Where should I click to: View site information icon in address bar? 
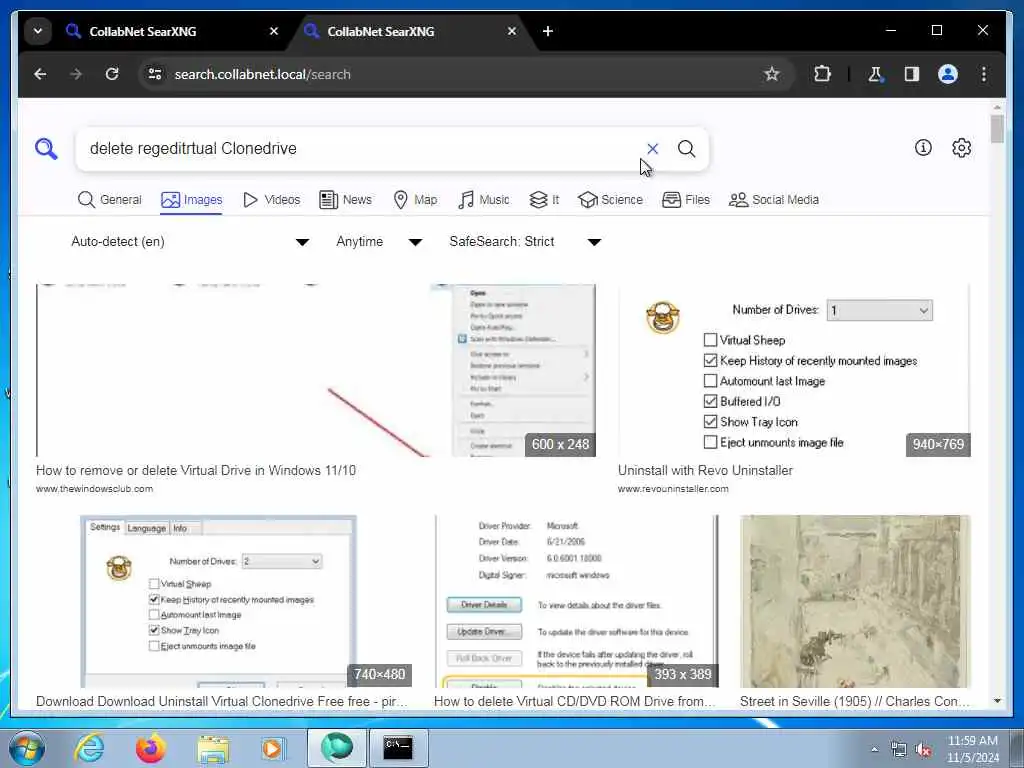click(x=155, y=74)
